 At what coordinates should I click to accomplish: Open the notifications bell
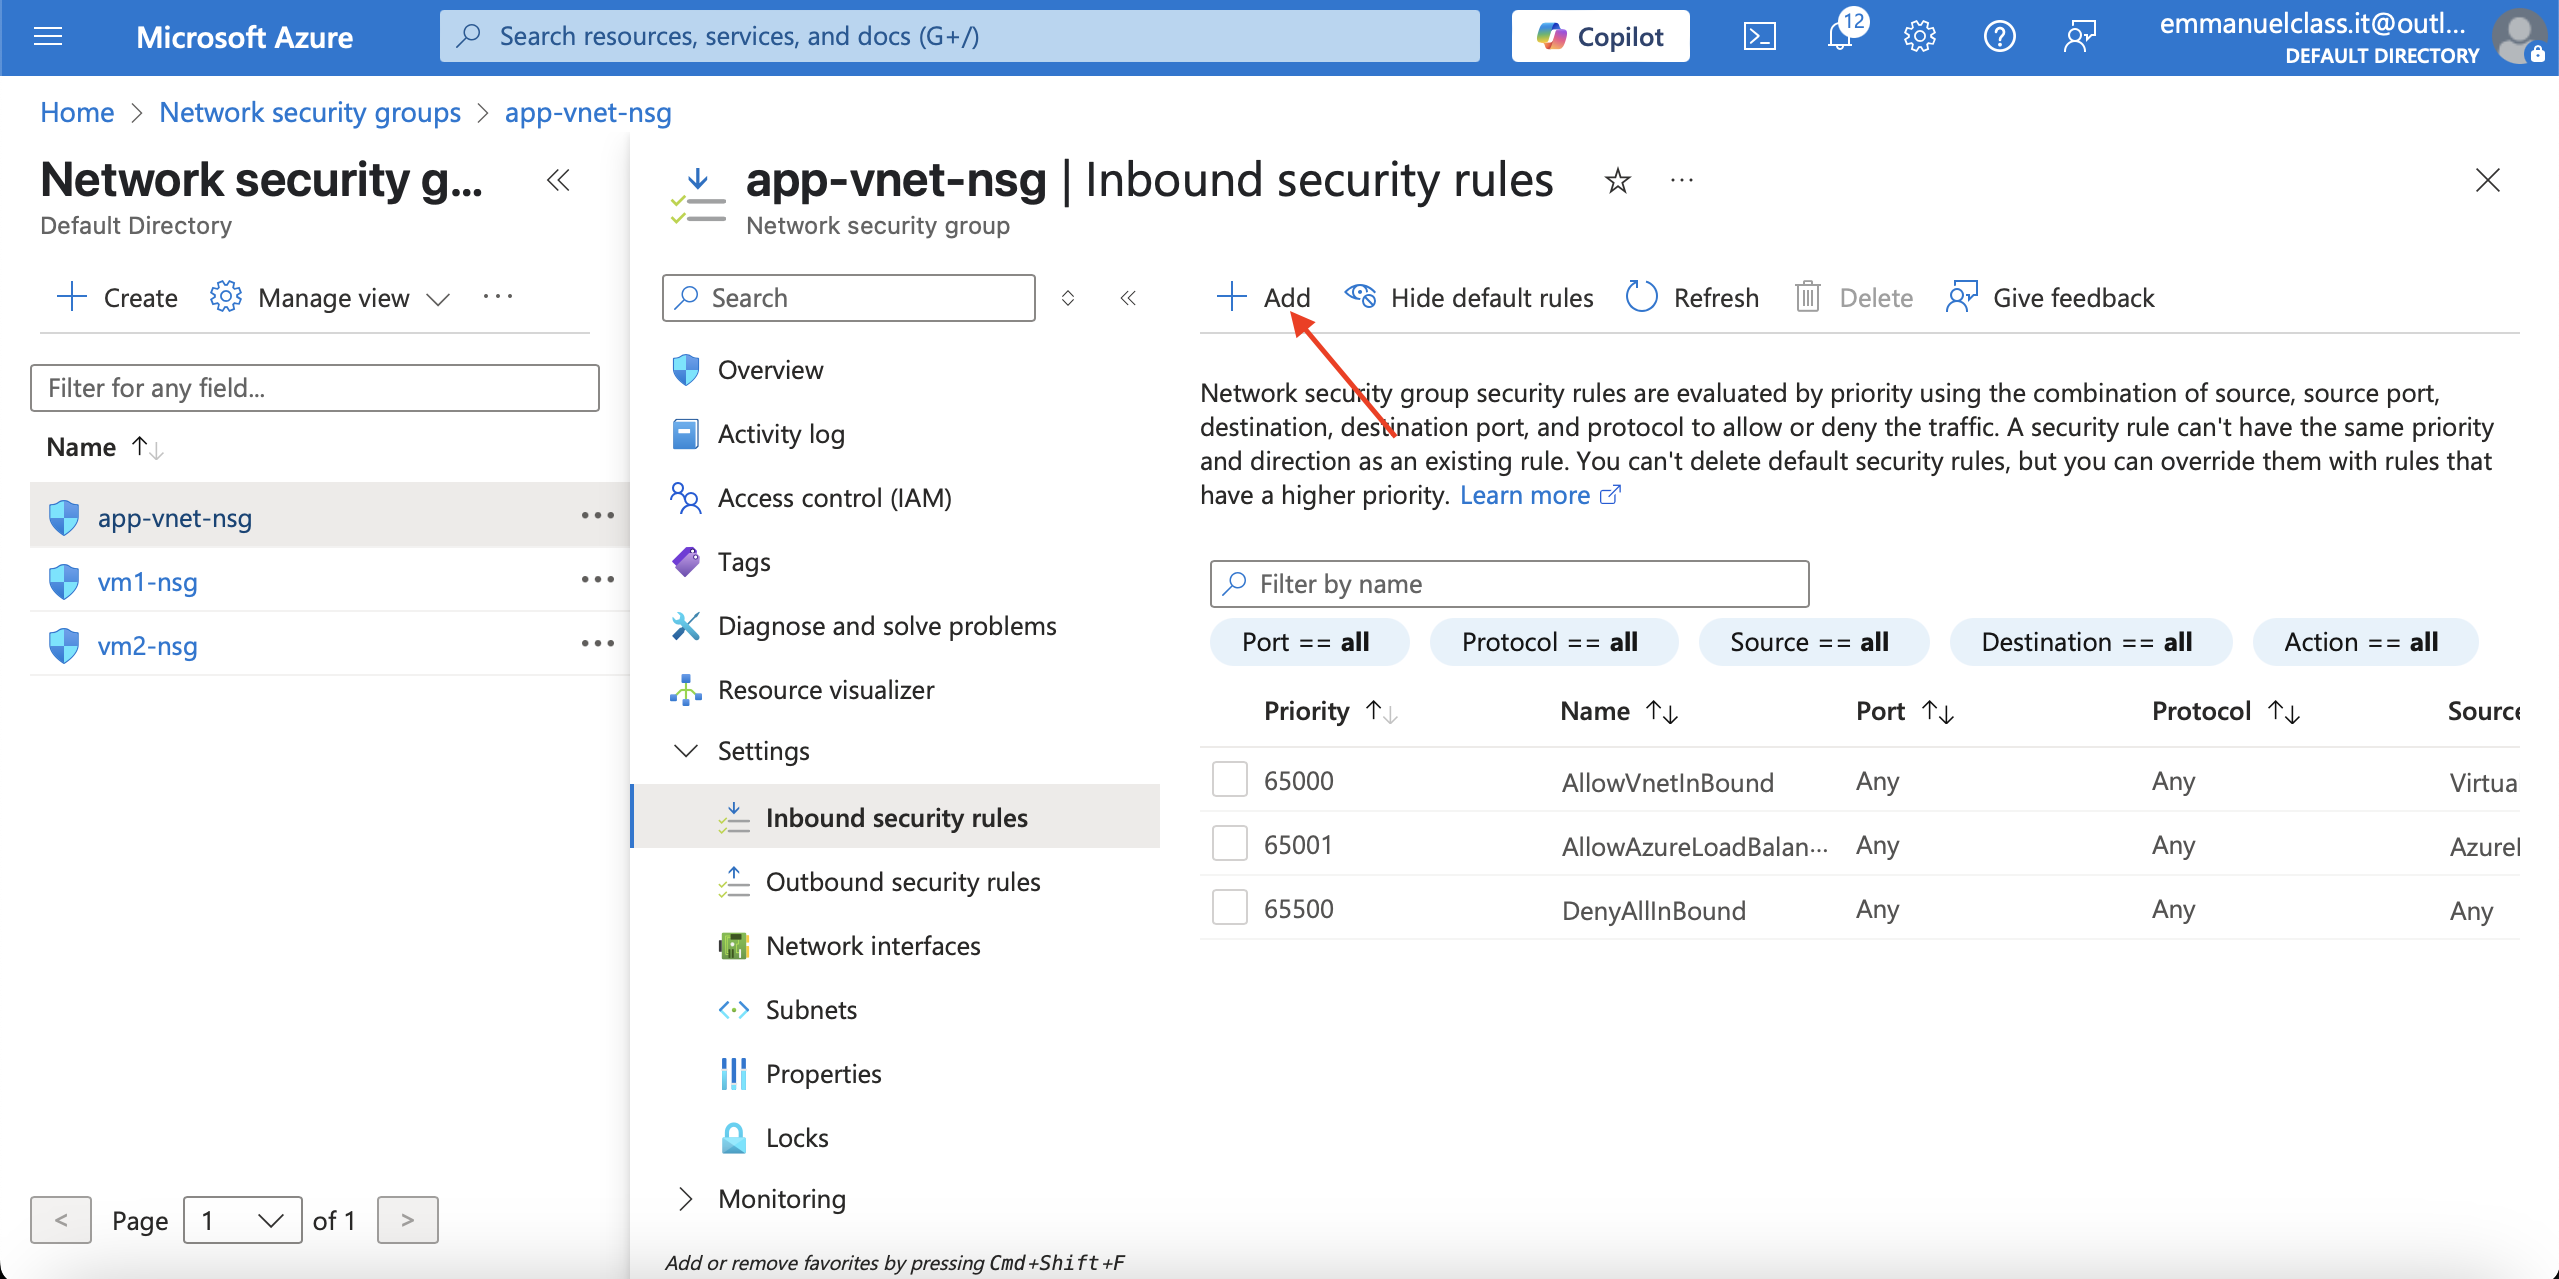1840,37
